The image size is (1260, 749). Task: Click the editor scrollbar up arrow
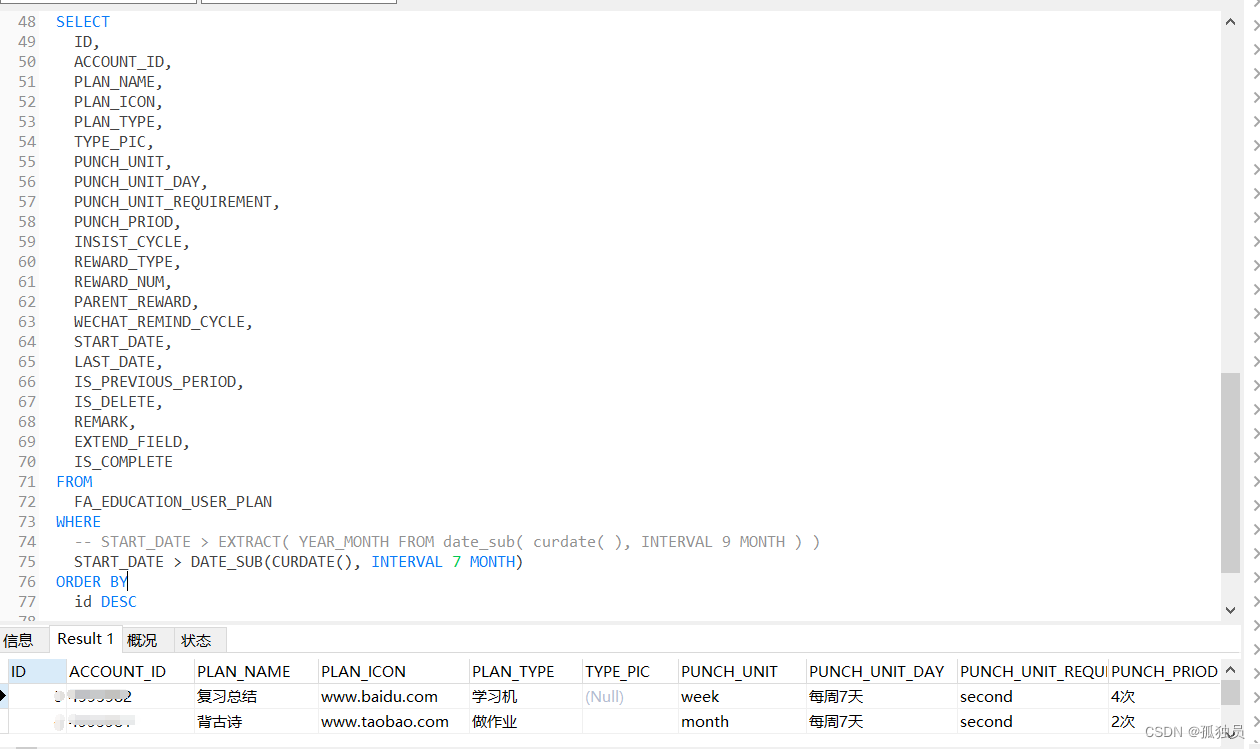pyautogui.click(x=1230, y=21)
